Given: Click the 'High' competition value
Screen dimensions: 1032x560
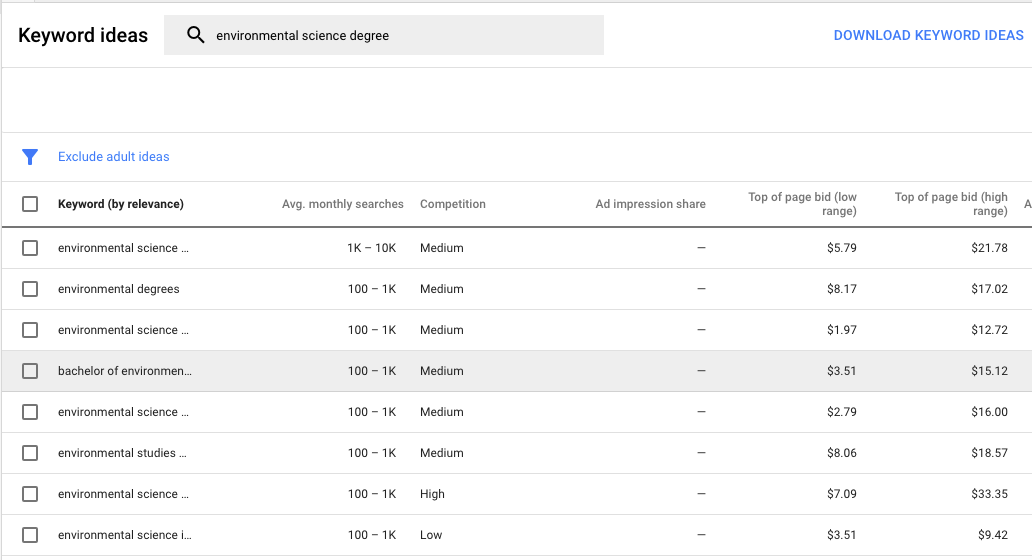Looking at the screenshot, I should pyautogui.click(x=432, y=494).
